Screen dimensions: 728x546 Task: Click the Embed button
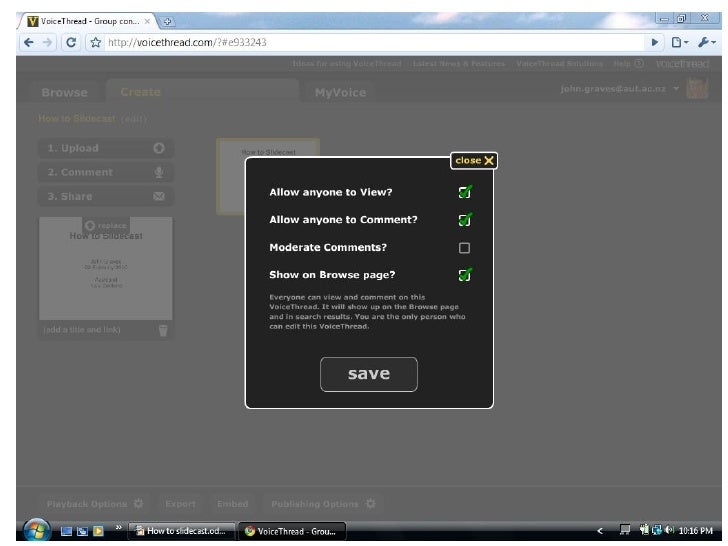click(x=232, y=504)
